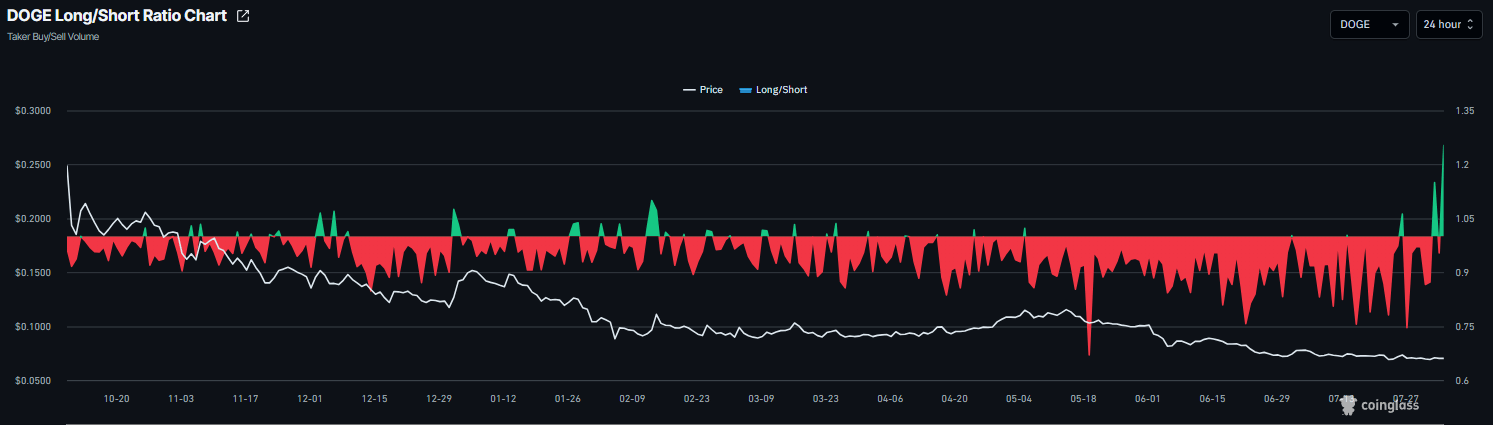Screen dimensions: 1493x425
Task: Click the 1.05 ratio axis label
Action: (x=1465, y=218)
